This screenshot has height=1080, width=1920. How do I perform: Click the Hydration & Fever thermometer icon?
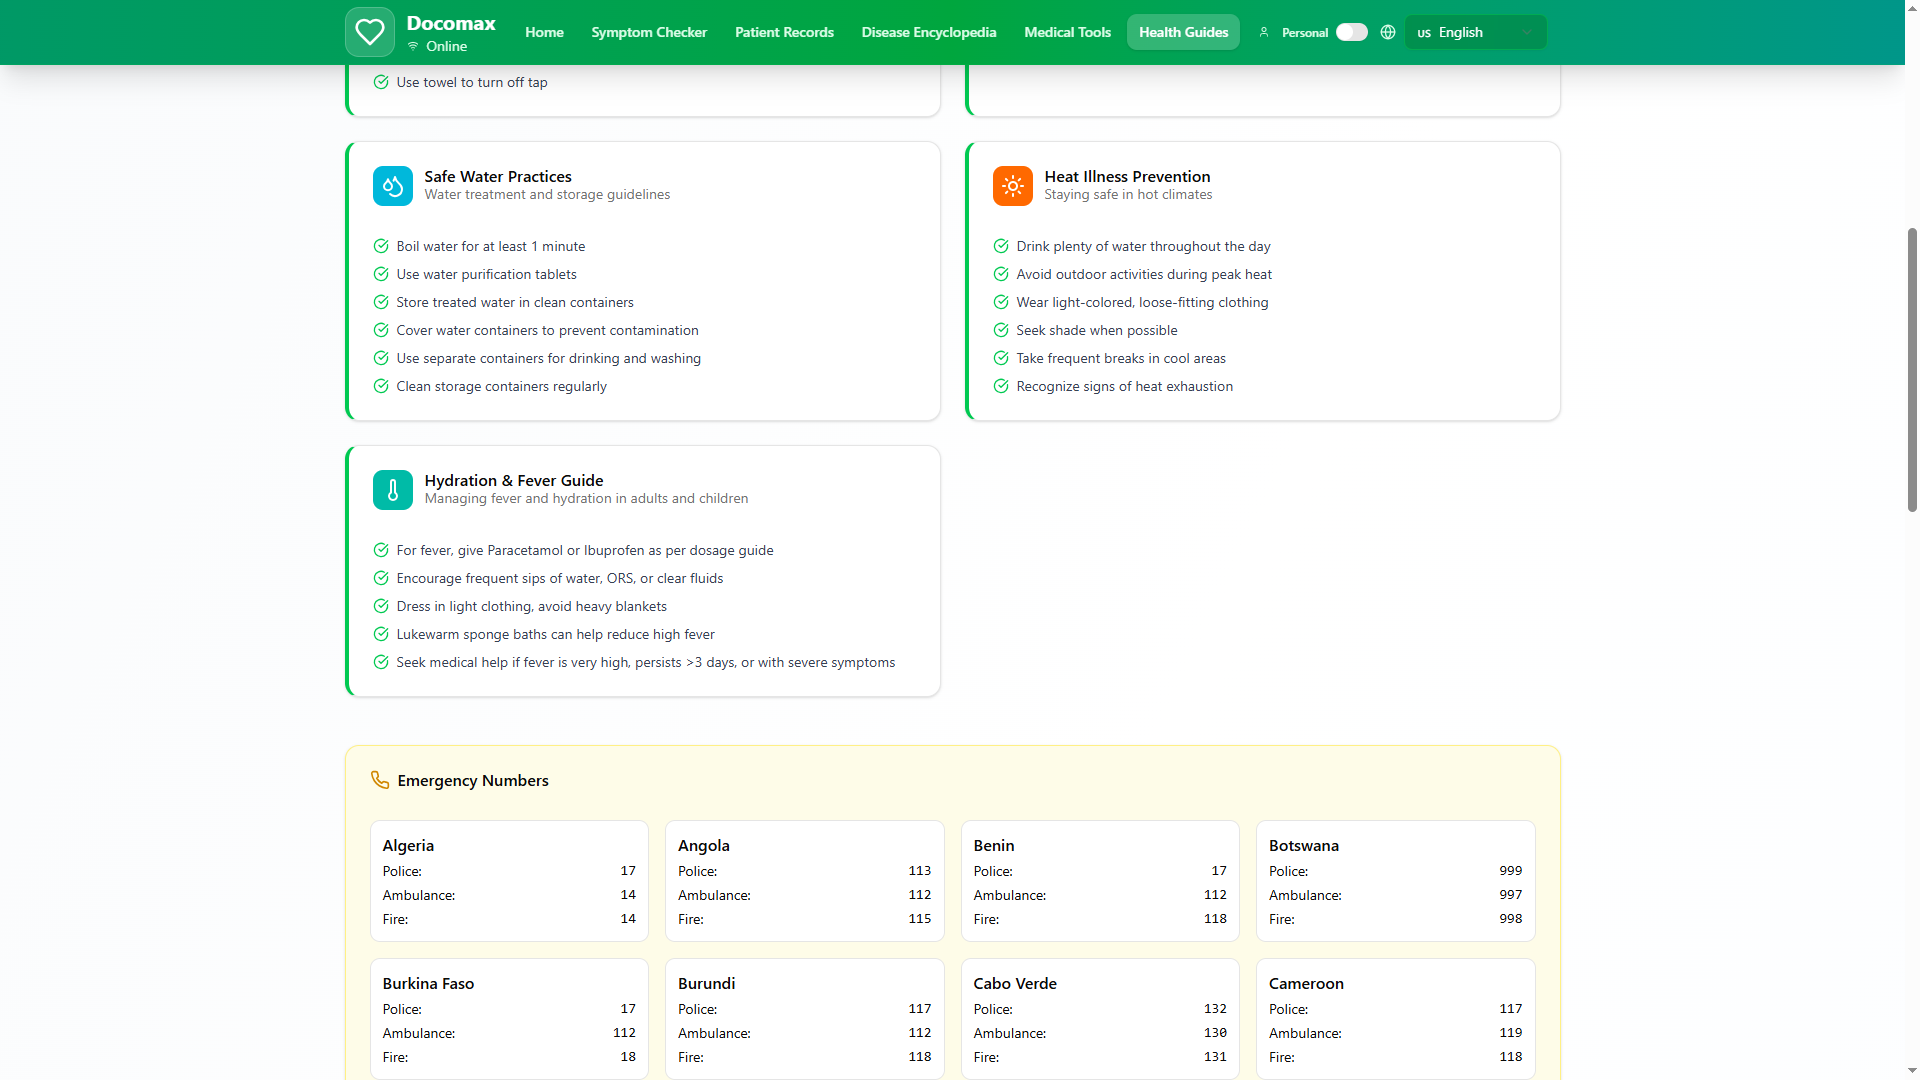tap(392, 490)
